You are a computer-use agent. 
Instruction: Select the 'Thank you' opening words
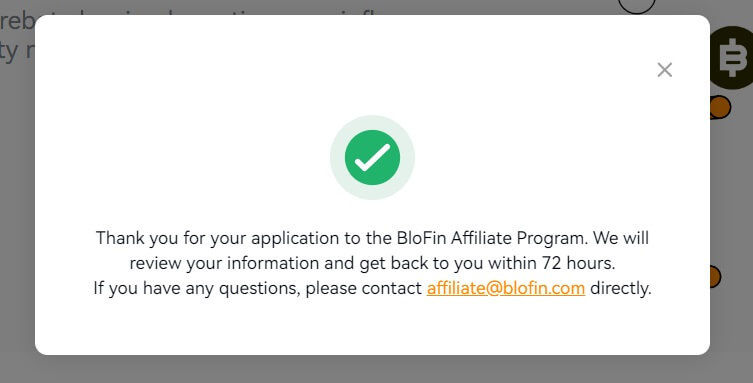(120, 238)
